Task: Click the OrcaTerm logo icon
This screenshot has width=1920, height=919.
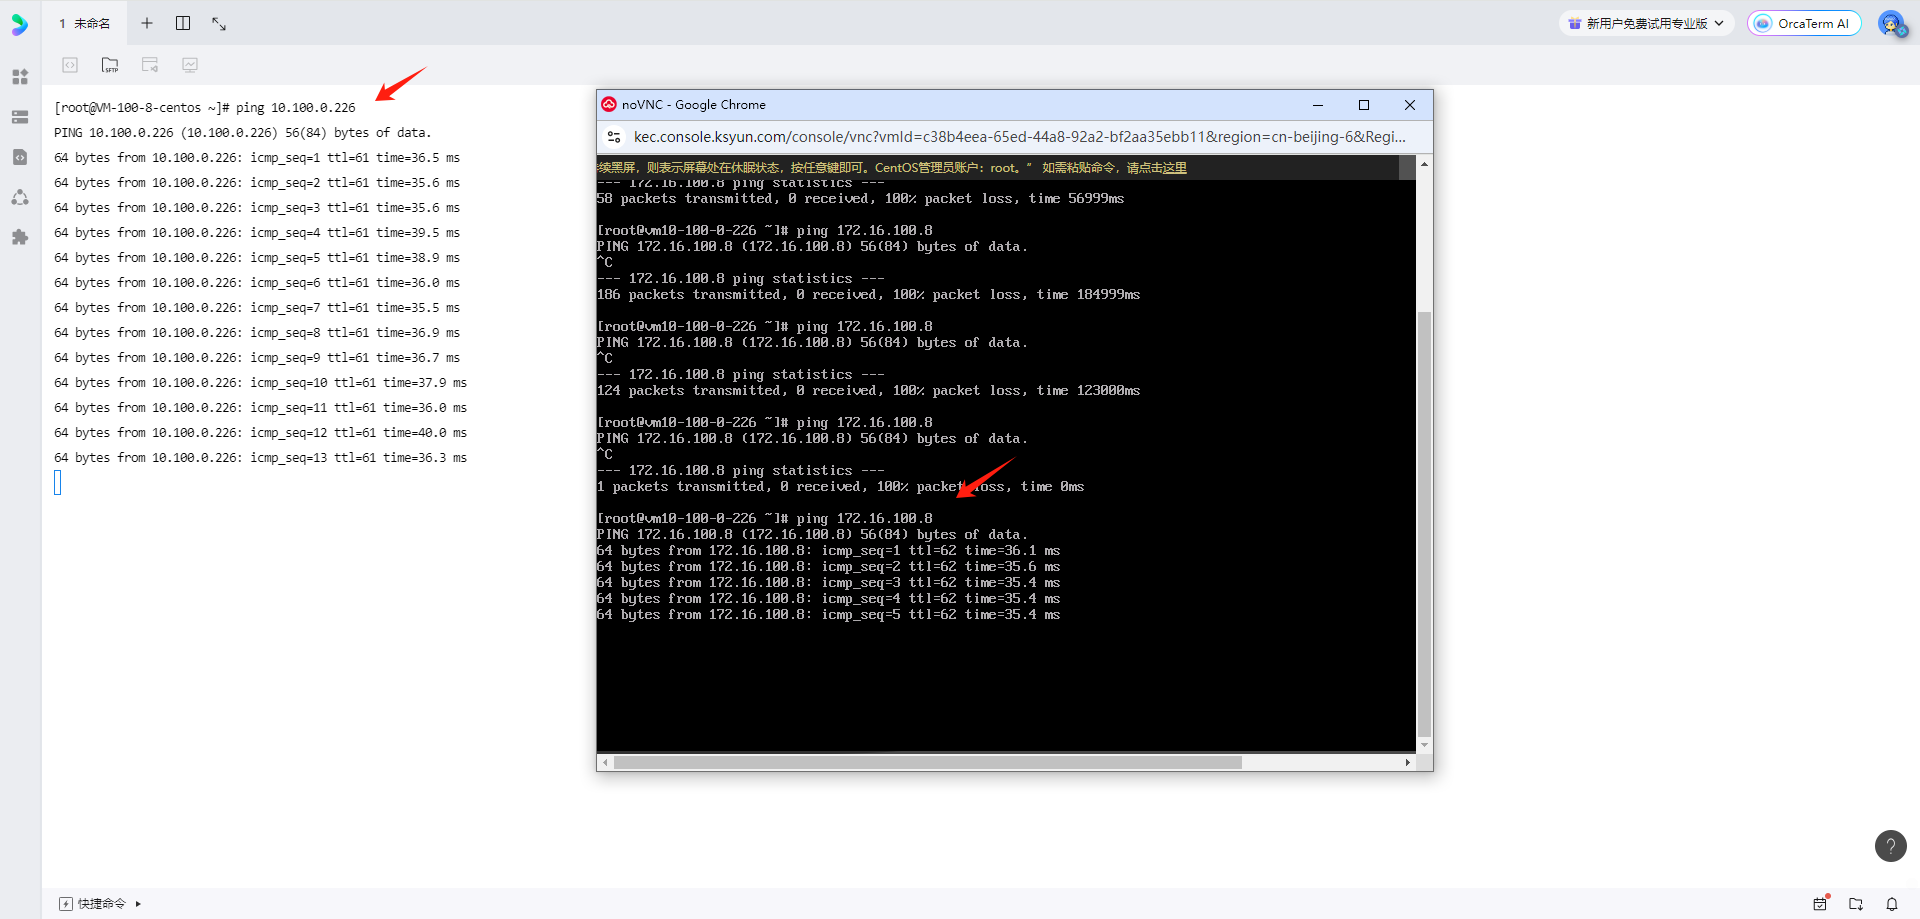Action: tap(19, 24)
